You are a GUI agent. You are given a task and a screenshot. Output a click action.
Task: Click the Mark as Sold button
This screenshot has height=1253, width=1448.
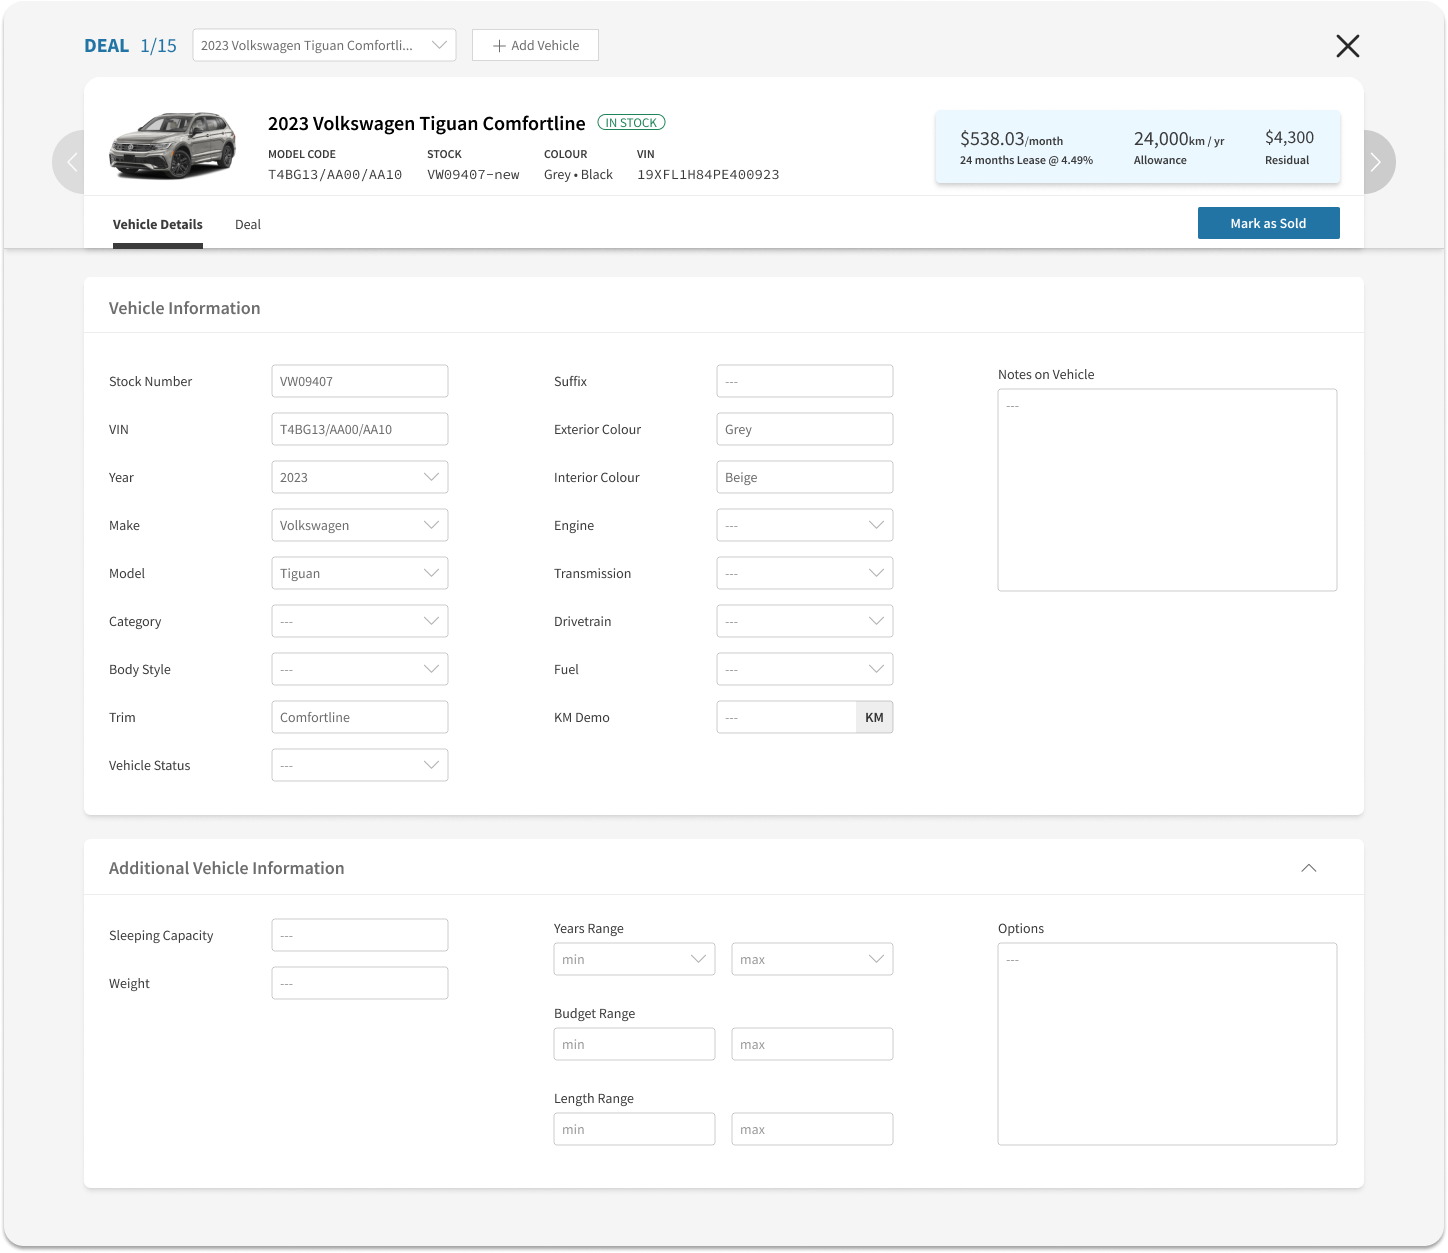click(1268, 223)
